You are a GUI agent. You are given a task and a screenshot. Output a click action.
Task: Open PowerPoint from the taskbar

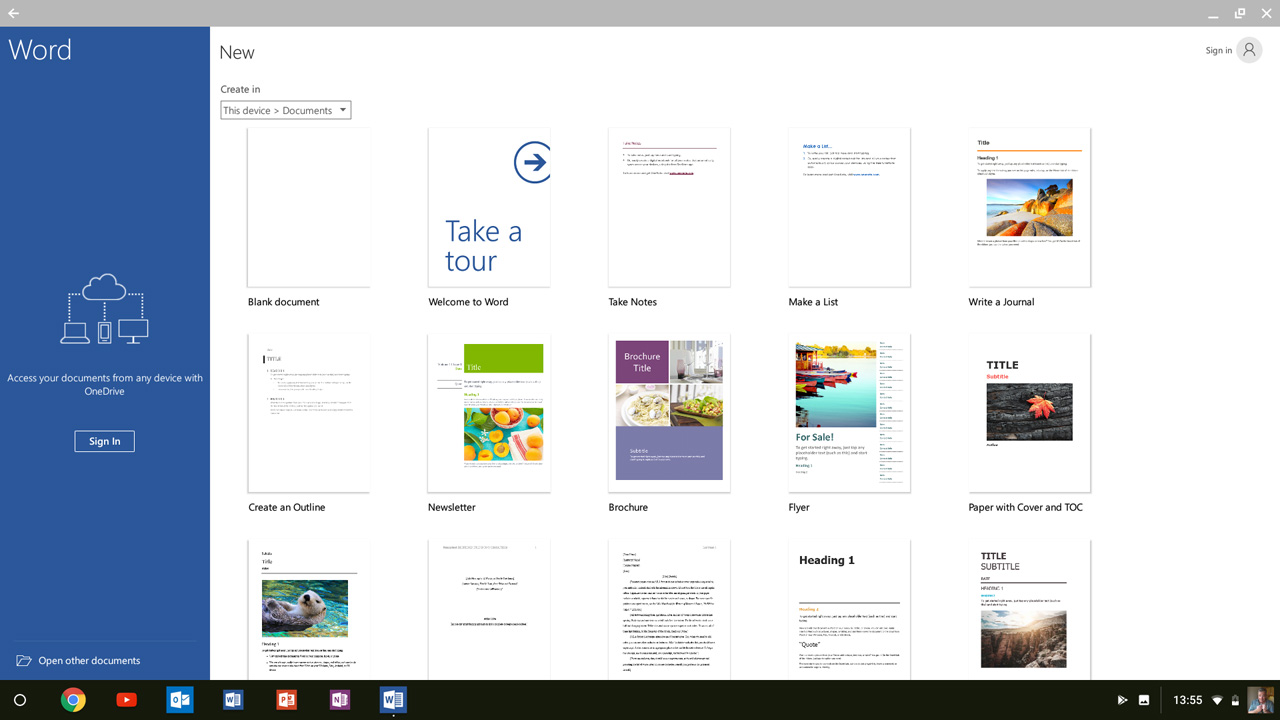(286, 700)
